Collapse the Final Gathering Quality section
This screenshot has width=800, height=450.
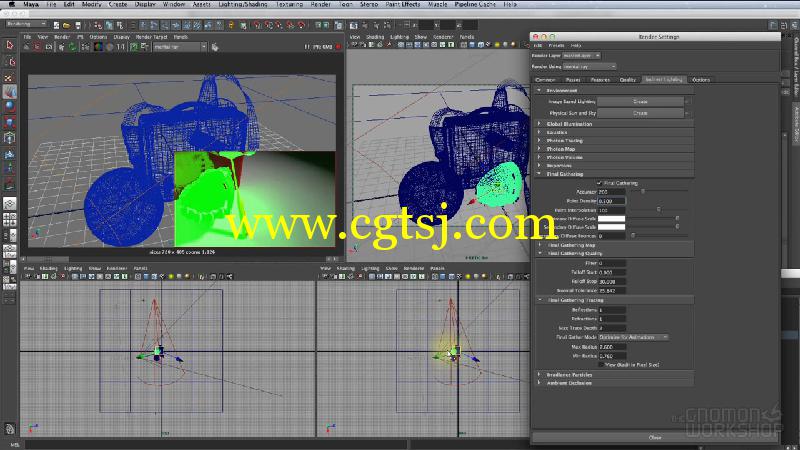tap(540, 253)
